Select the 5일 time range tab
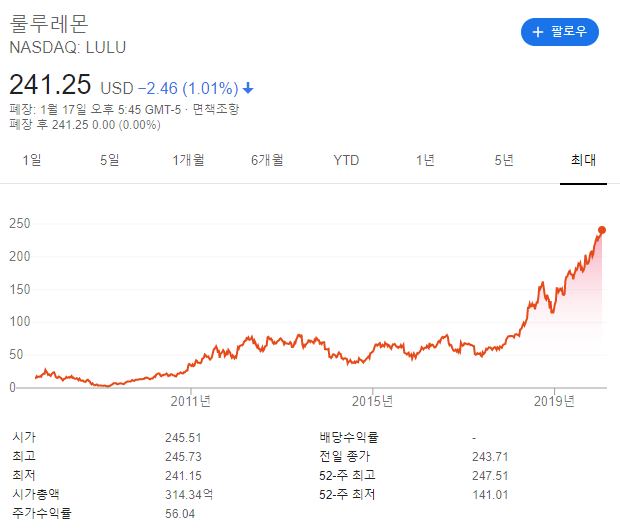Screen dimensions: 620x532 point(110,160)
